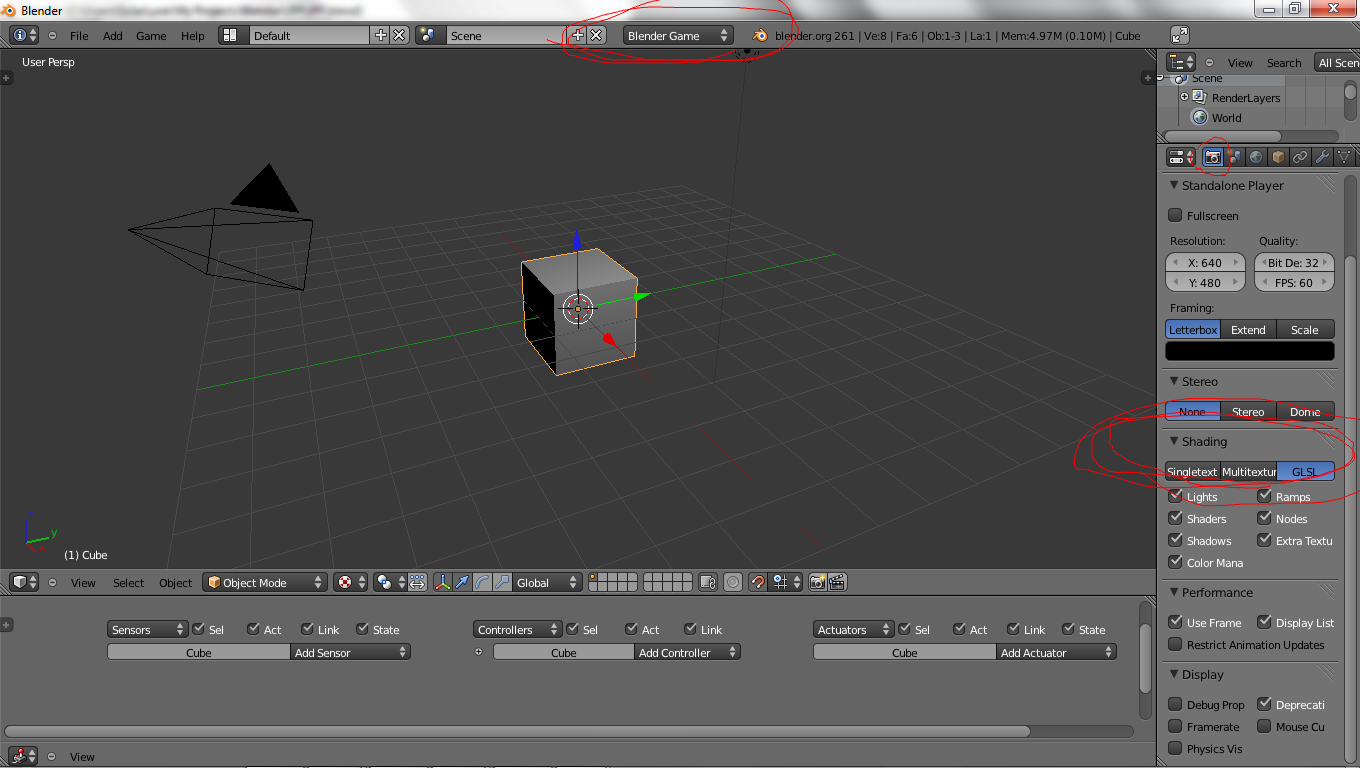
Task: Toggle the Lights shading checkbox
Action: pyautogui.click(x=1175, y=496)
